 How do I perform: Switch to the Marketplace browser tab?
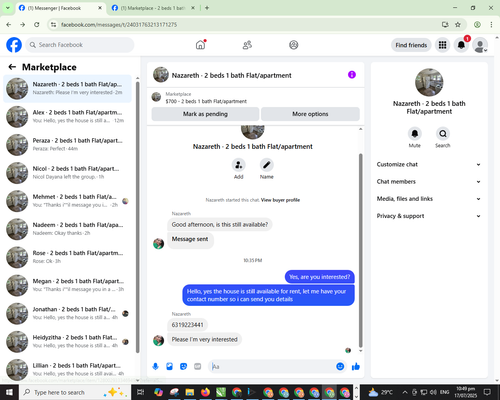click(153, 8)
